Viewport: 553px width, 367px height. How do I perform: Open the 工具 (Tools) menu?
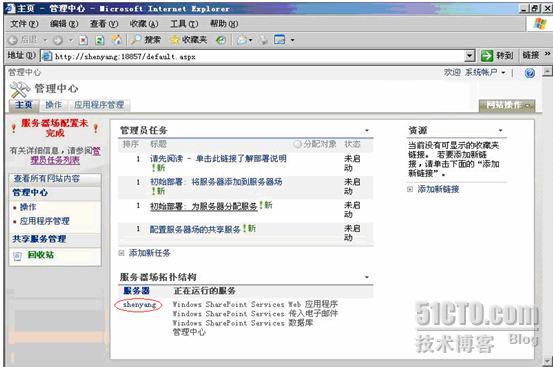pyautogui.click(x=184, y=24)
